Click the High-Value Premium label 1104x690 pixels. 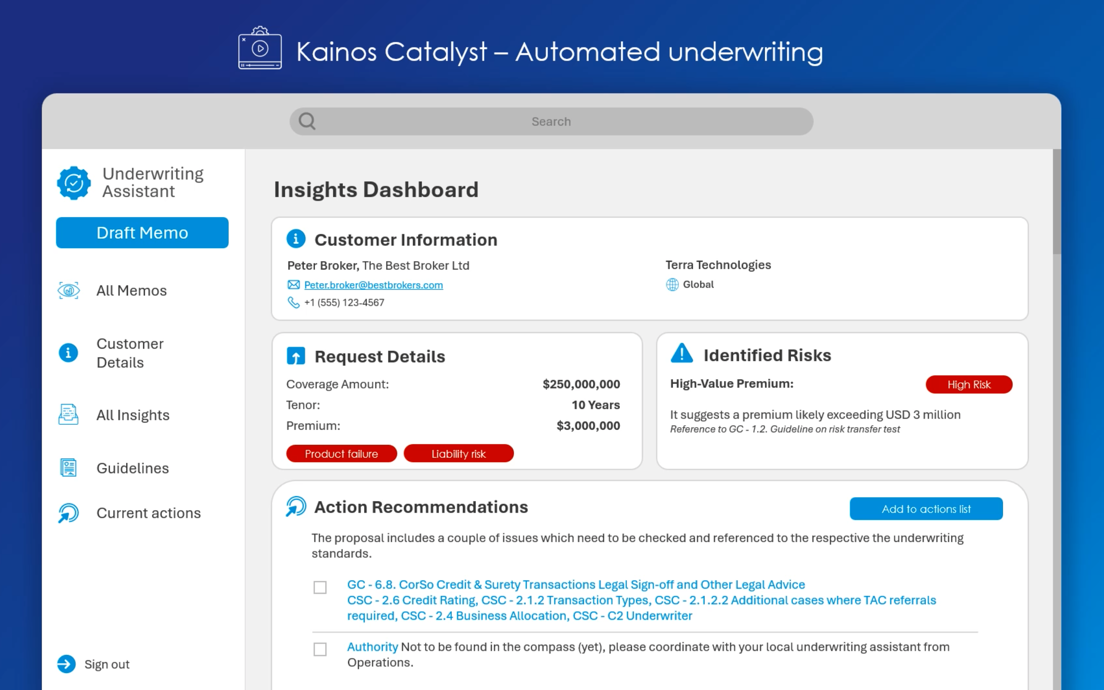(x=732, y=384)
